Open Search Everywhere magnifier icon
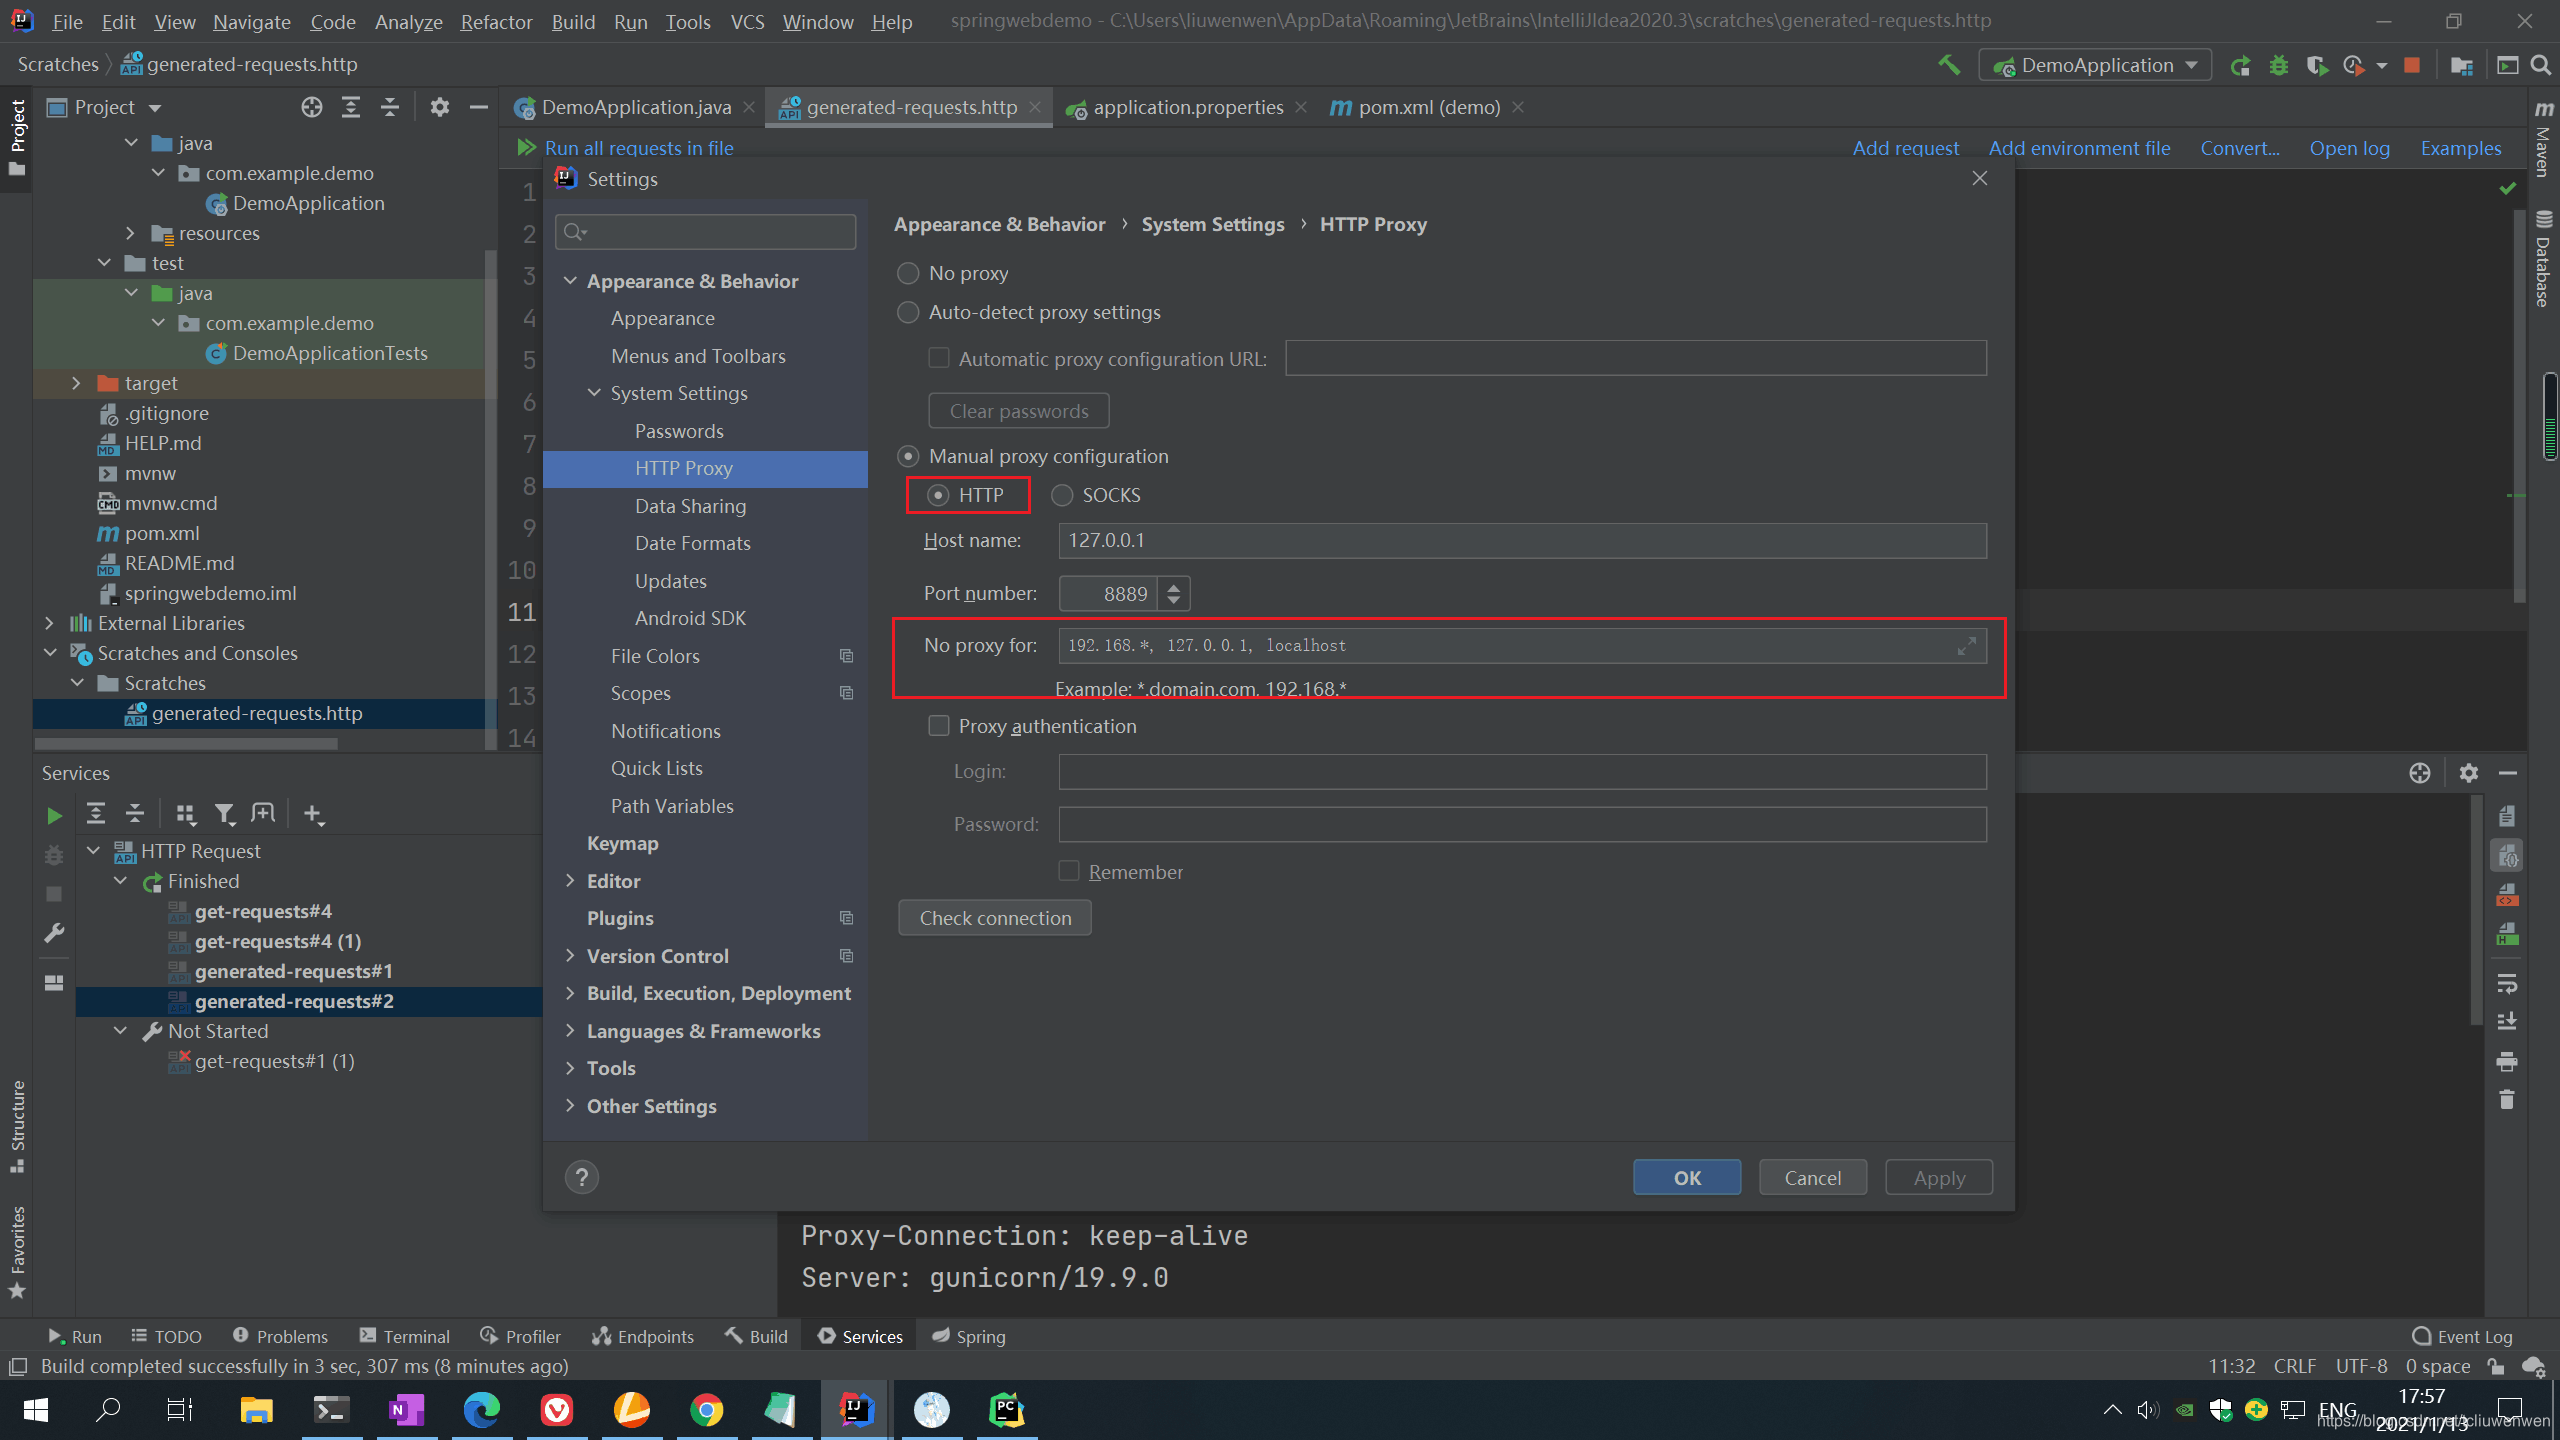The image size is (2560, 1440). coord(2540,65)
